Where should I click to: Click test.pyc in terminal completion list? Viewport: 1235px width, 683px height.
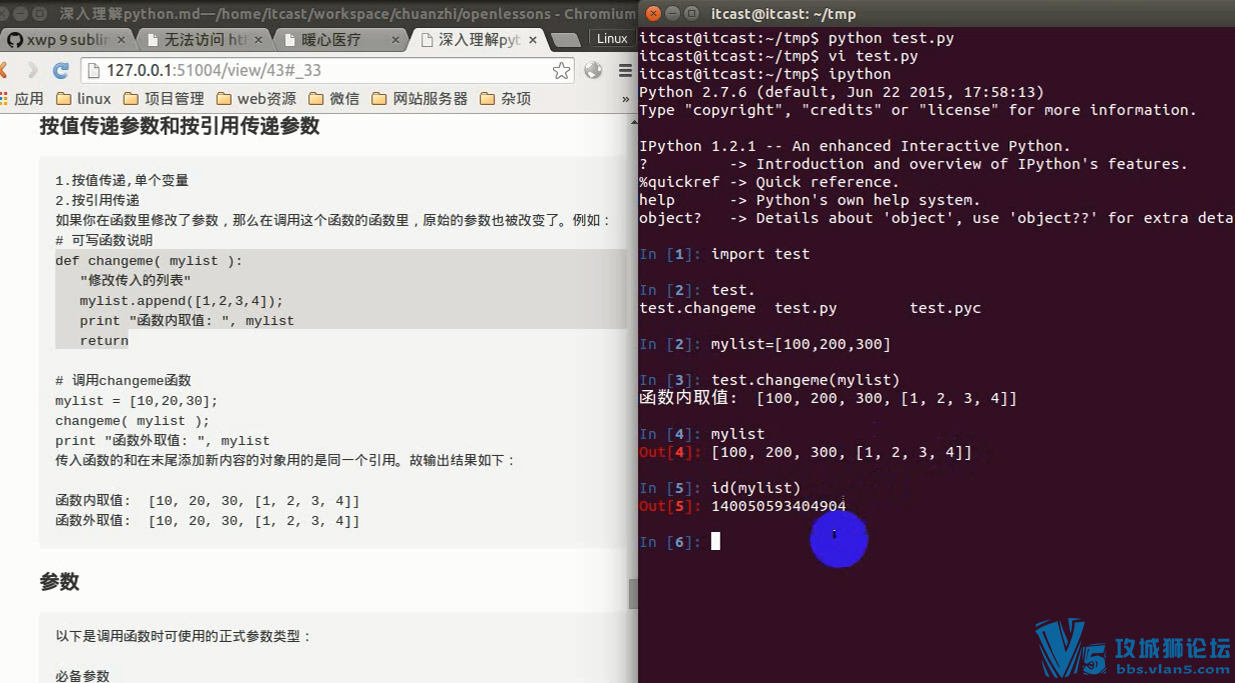pos(945,308)
